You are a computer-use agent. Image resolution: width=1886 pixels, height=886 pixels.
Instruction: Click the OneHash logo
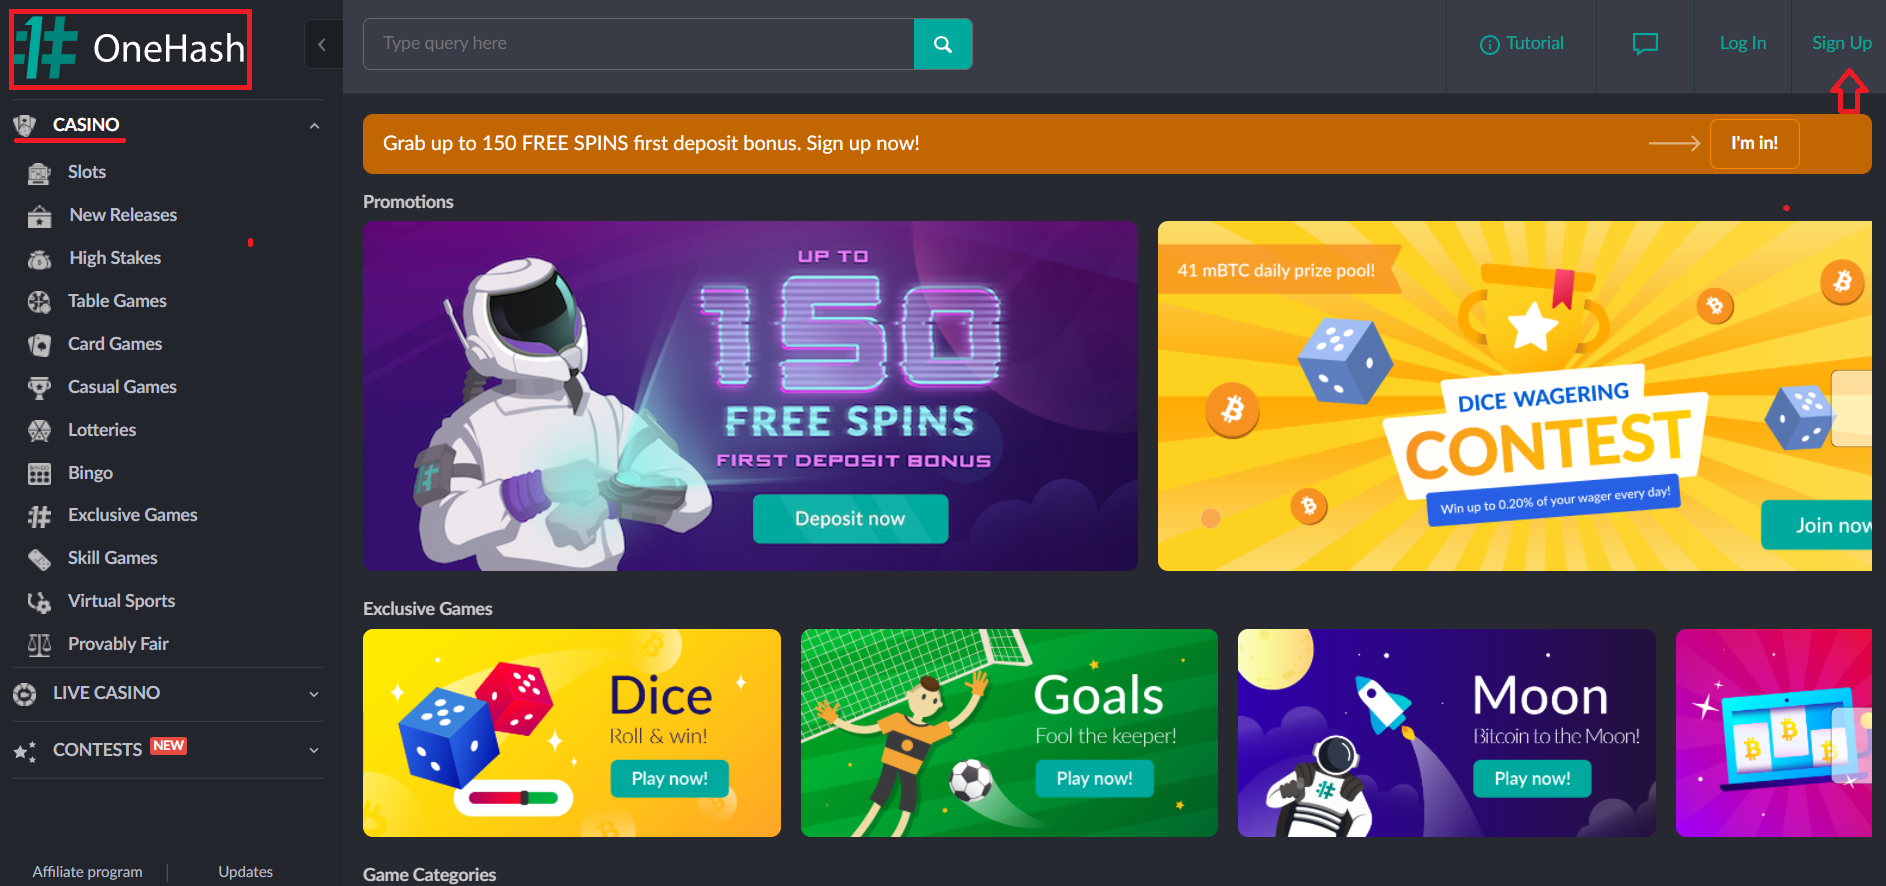(x=130, y=48)
